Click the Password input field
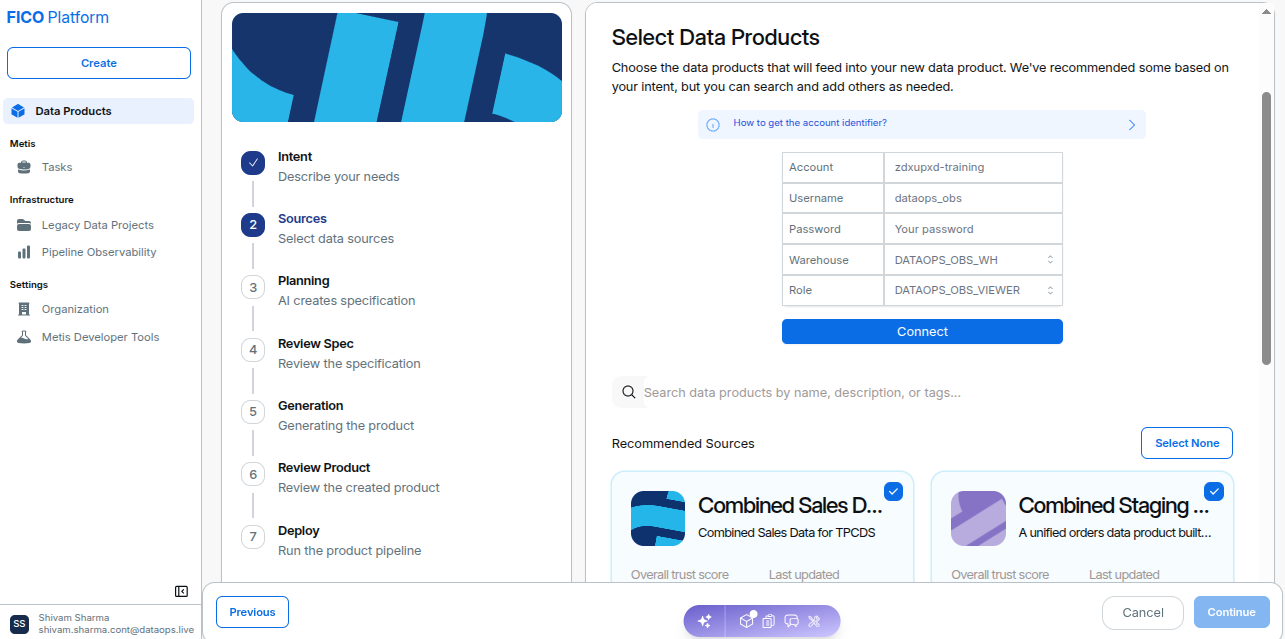Image resolution: width=1285 pixels, height=639 pixels. 973,229
